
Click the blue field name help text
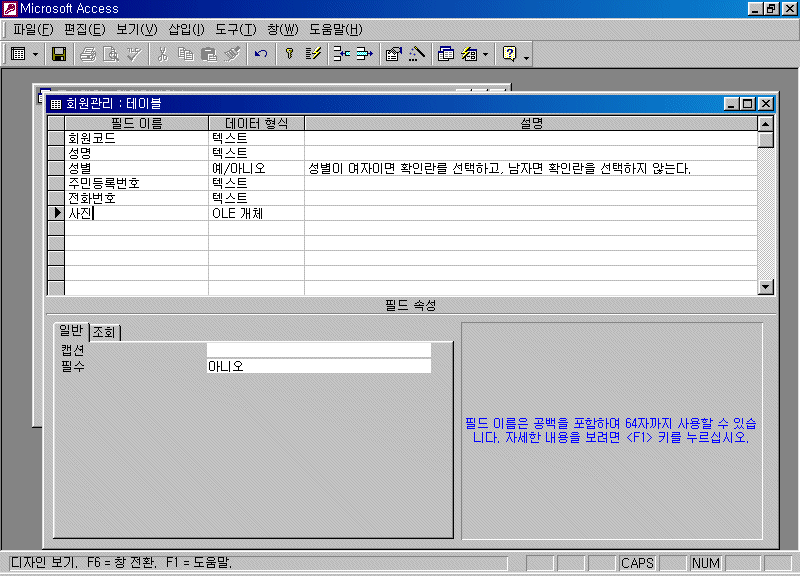611,431
